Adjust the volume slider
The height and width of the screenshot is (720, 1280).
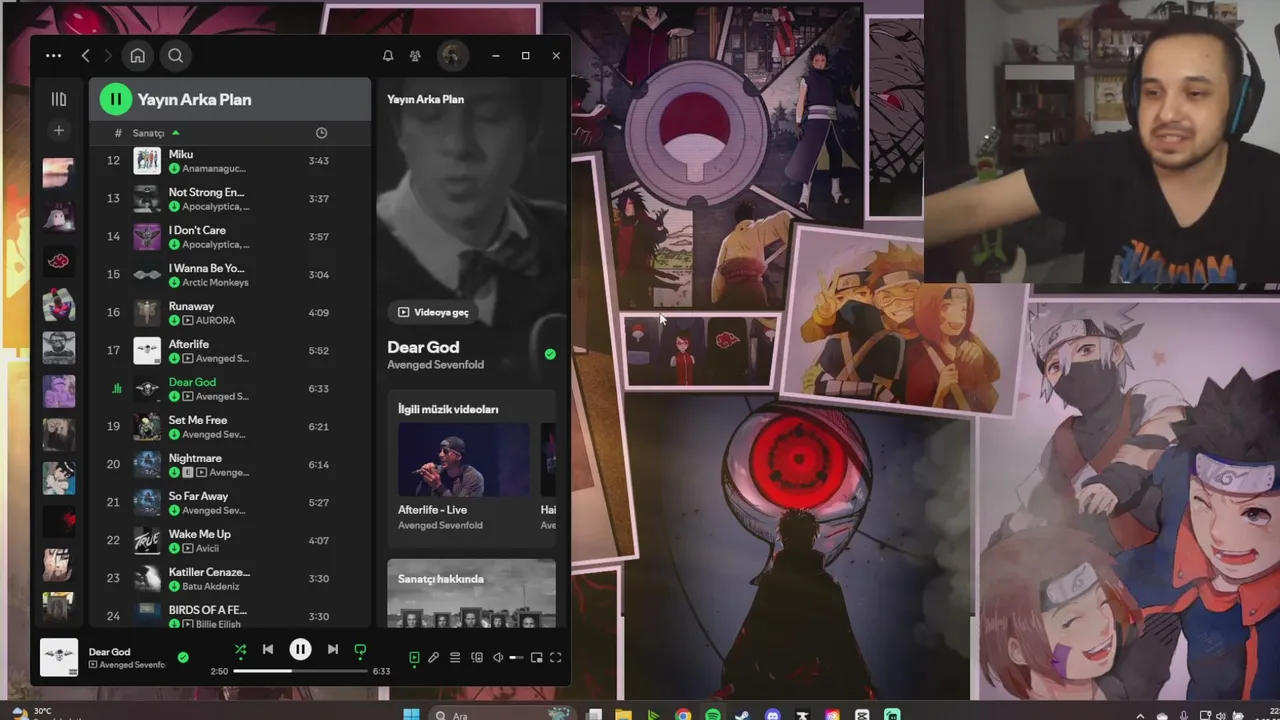click(517, 657)
